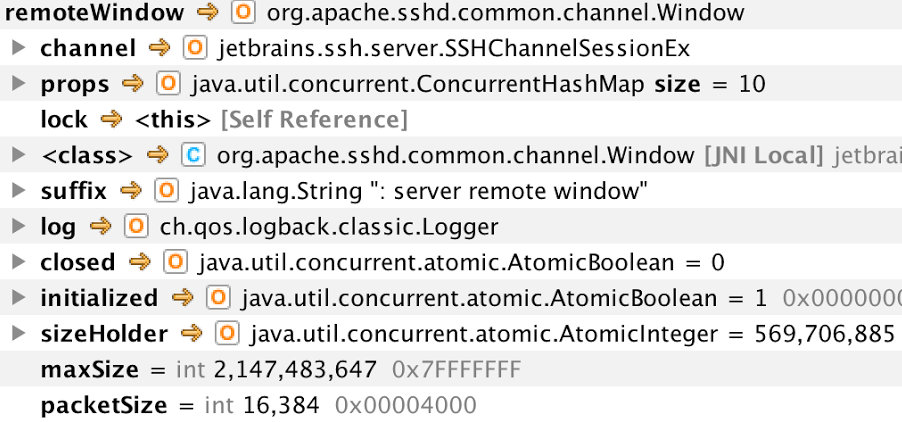Select the remoteWindow root row

click(451, 14)
